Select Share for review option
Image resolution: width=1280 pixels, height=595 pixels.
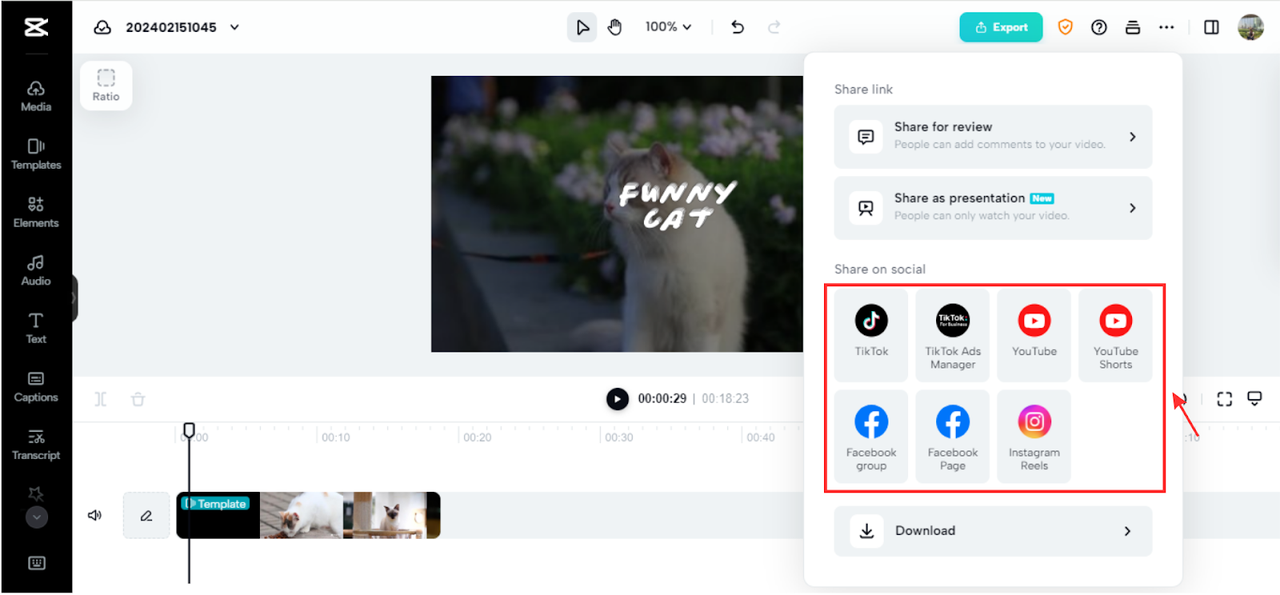coord(993,136)
